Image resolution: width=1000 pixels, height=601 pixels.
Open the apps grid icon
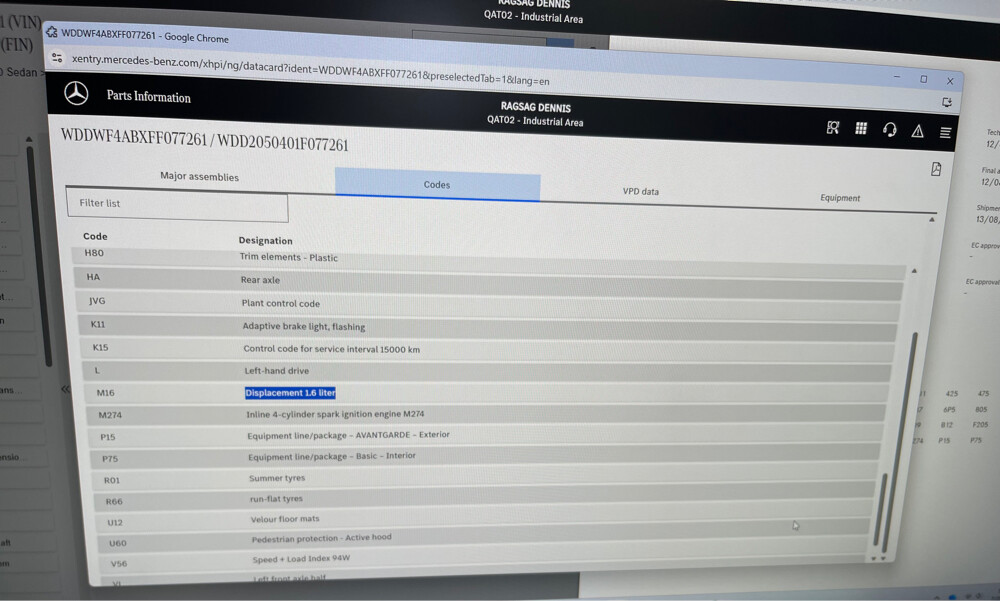[860, 128]
